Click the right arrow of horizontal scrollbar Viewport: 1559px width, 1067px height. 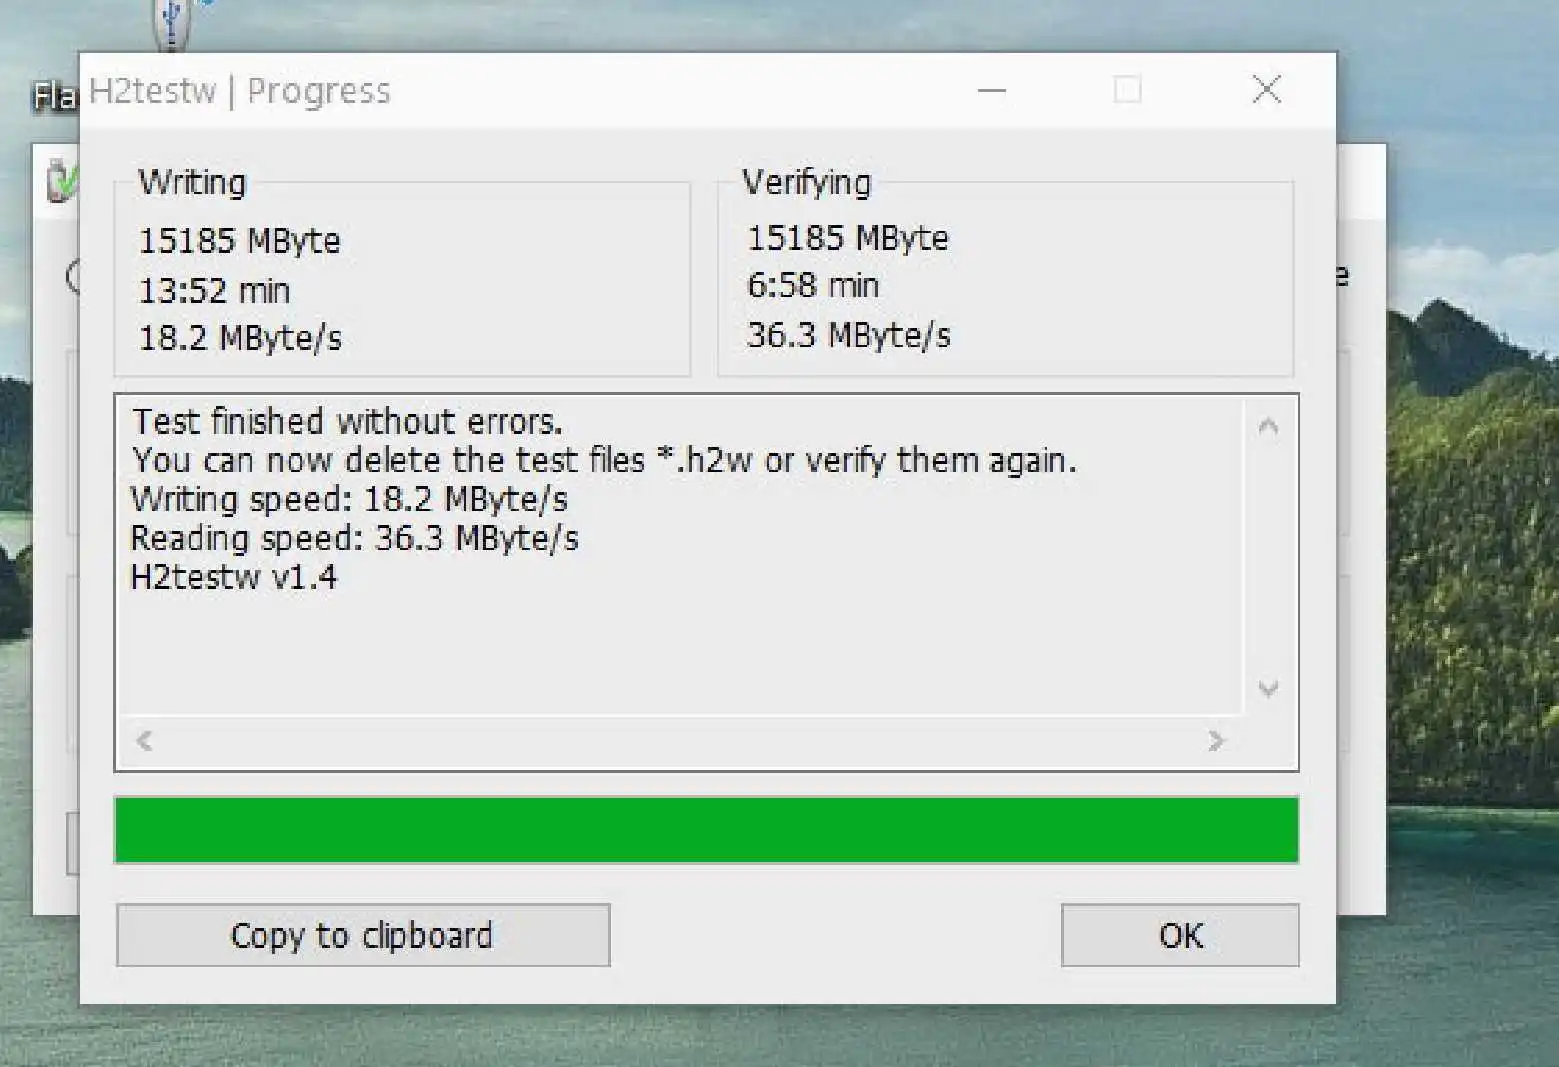tap(1215, 741)
